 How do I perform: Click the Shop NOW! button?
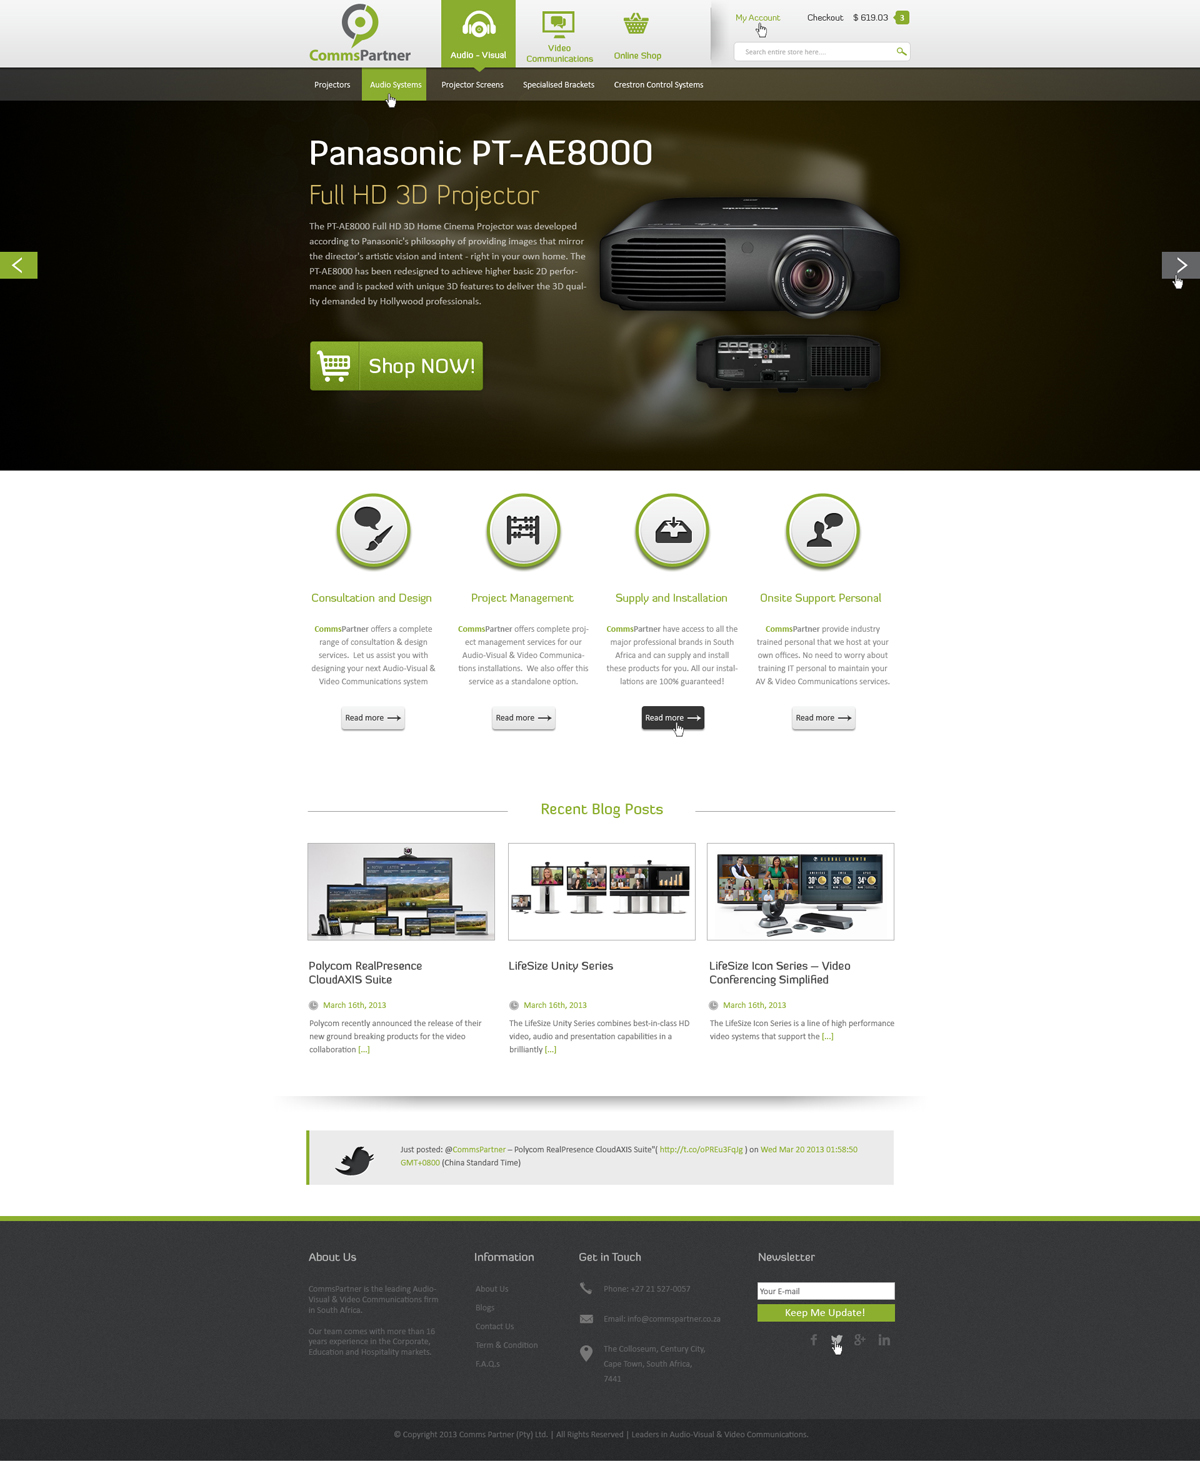[x=396, y=366]
